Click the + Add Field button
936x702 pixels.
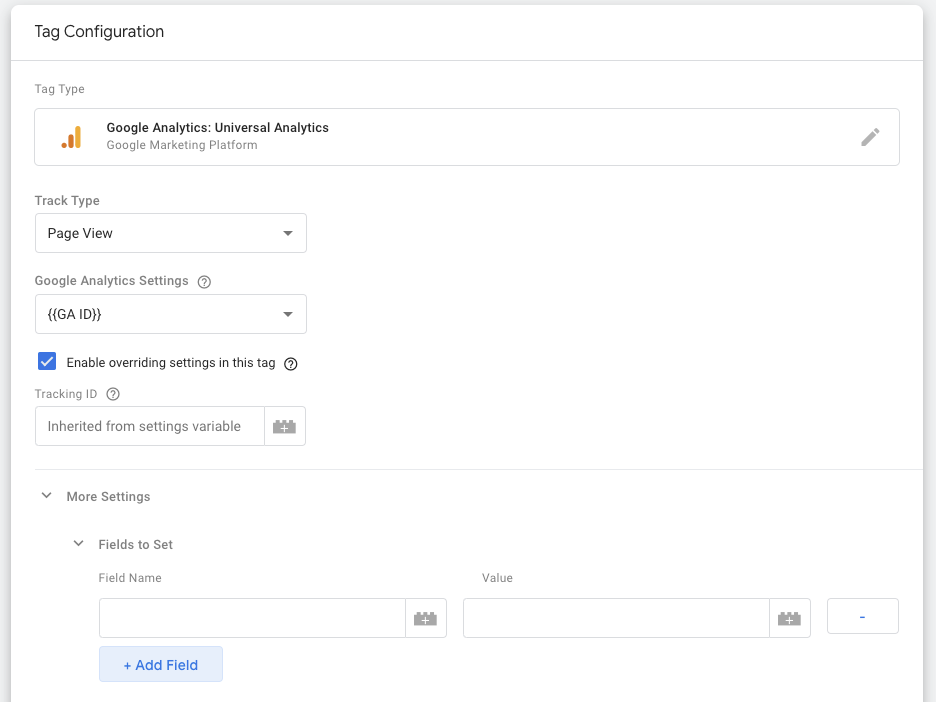161,664
